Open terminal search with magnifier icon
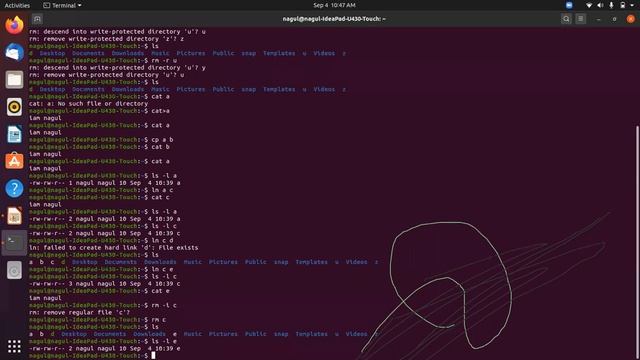 coord(566,19)
